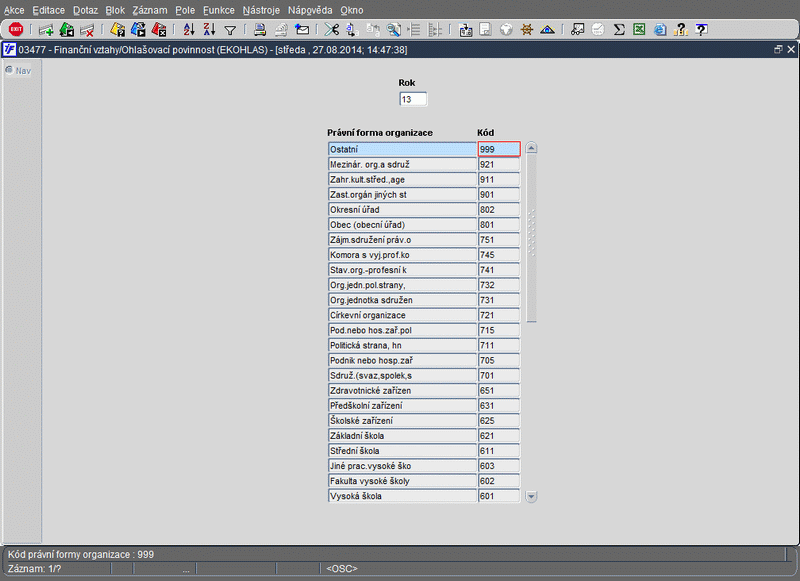Click the code field 721
Screen dimensions: 800x581
click(499, 315)
